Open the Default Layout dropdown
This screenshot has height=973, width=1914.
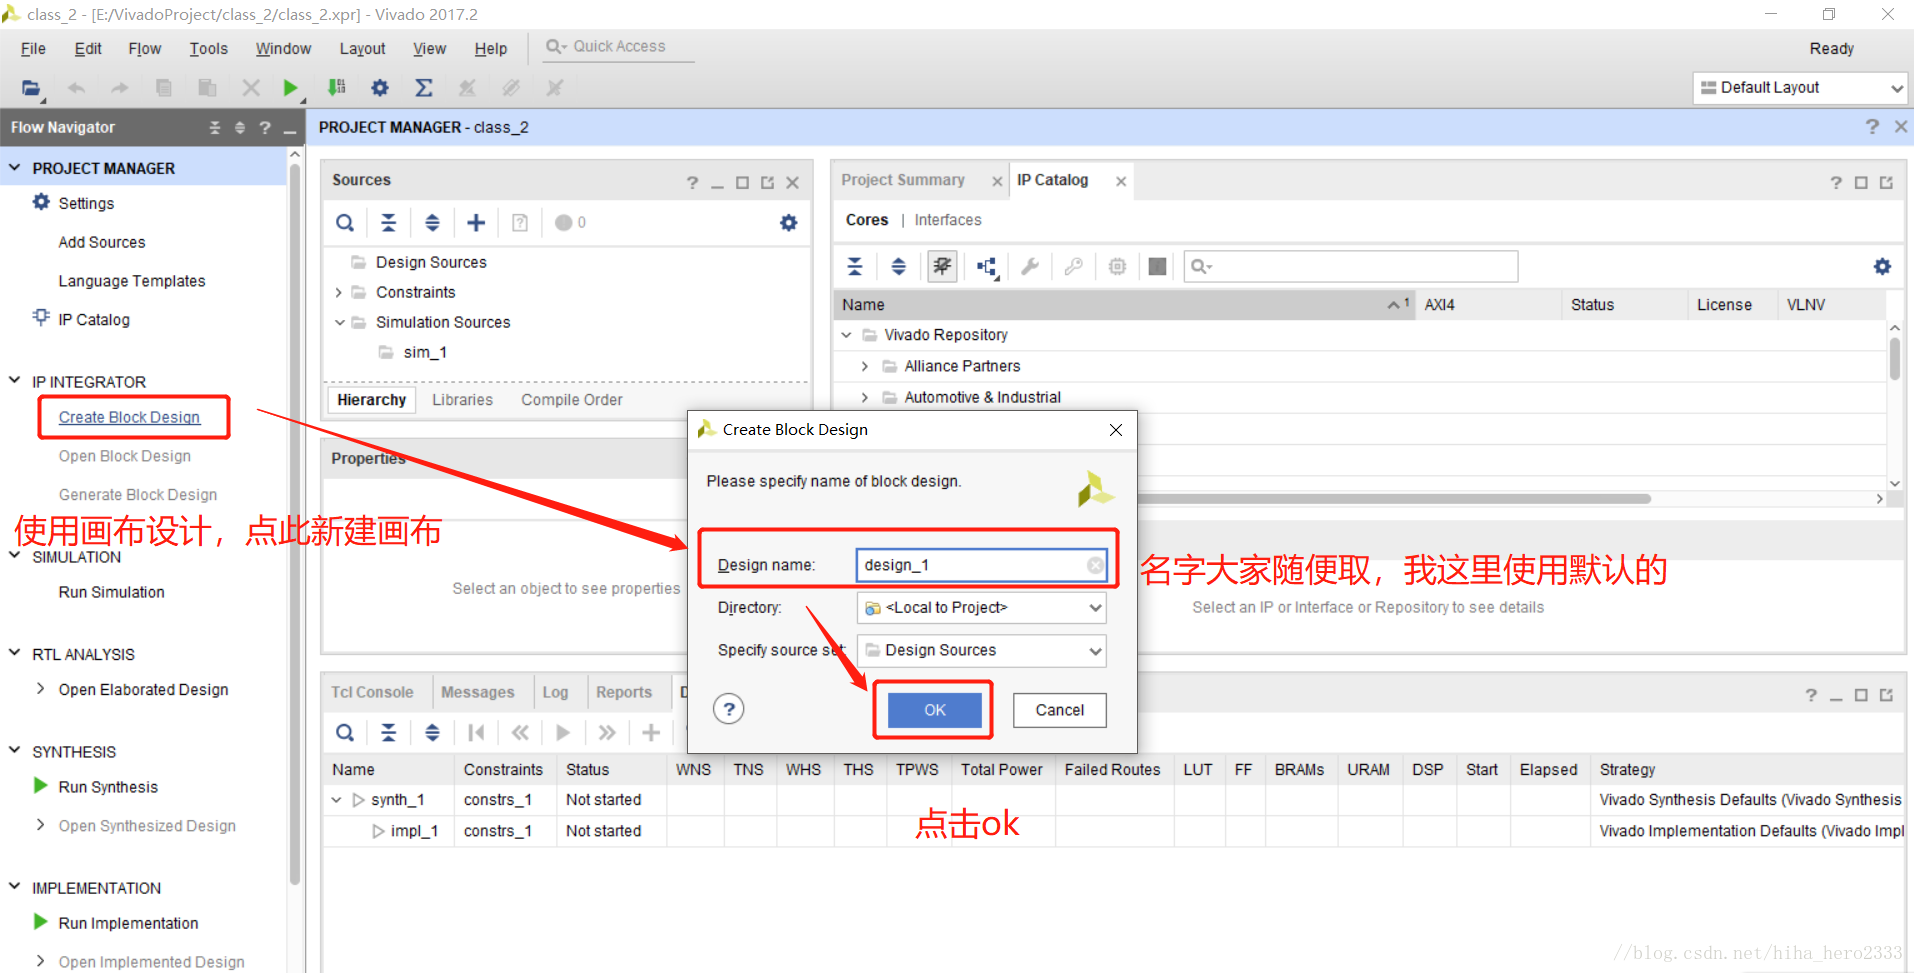[x=1800, y=88]
